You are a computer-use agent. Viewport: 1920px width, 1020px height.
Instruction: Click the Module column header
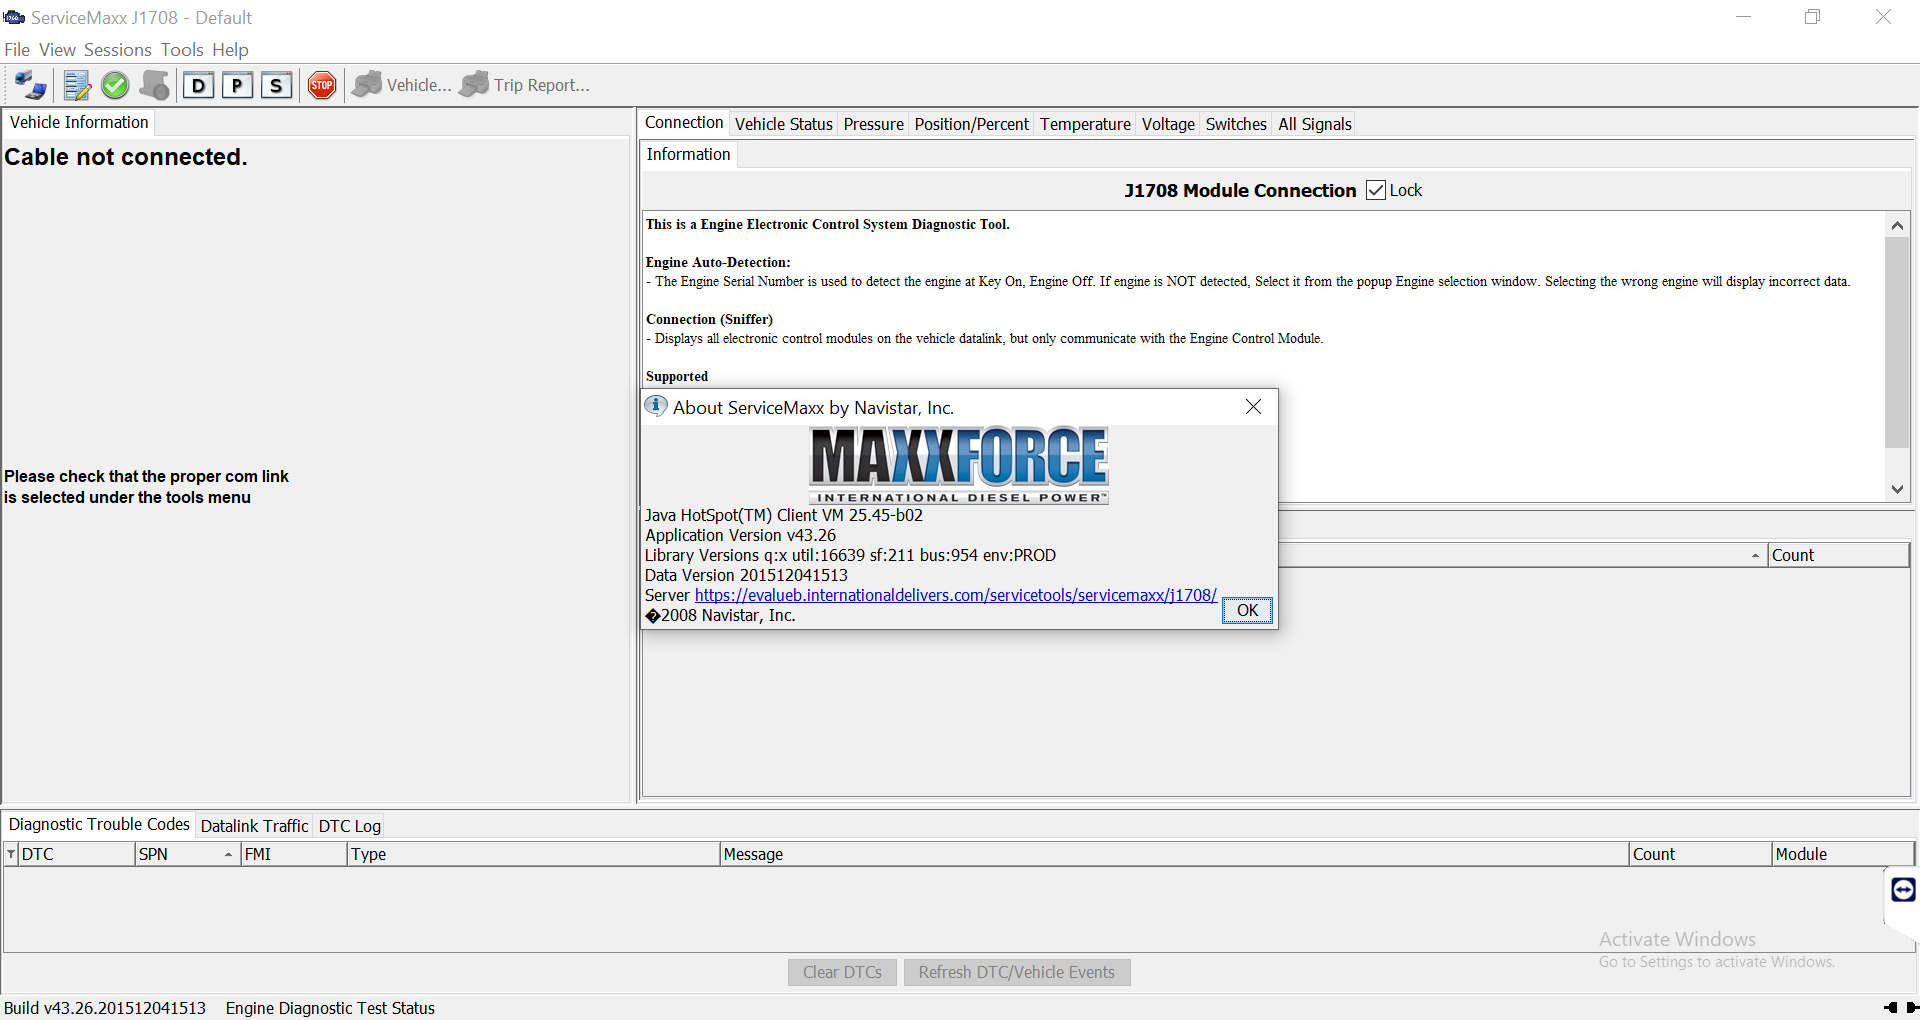pos(1843,854)
